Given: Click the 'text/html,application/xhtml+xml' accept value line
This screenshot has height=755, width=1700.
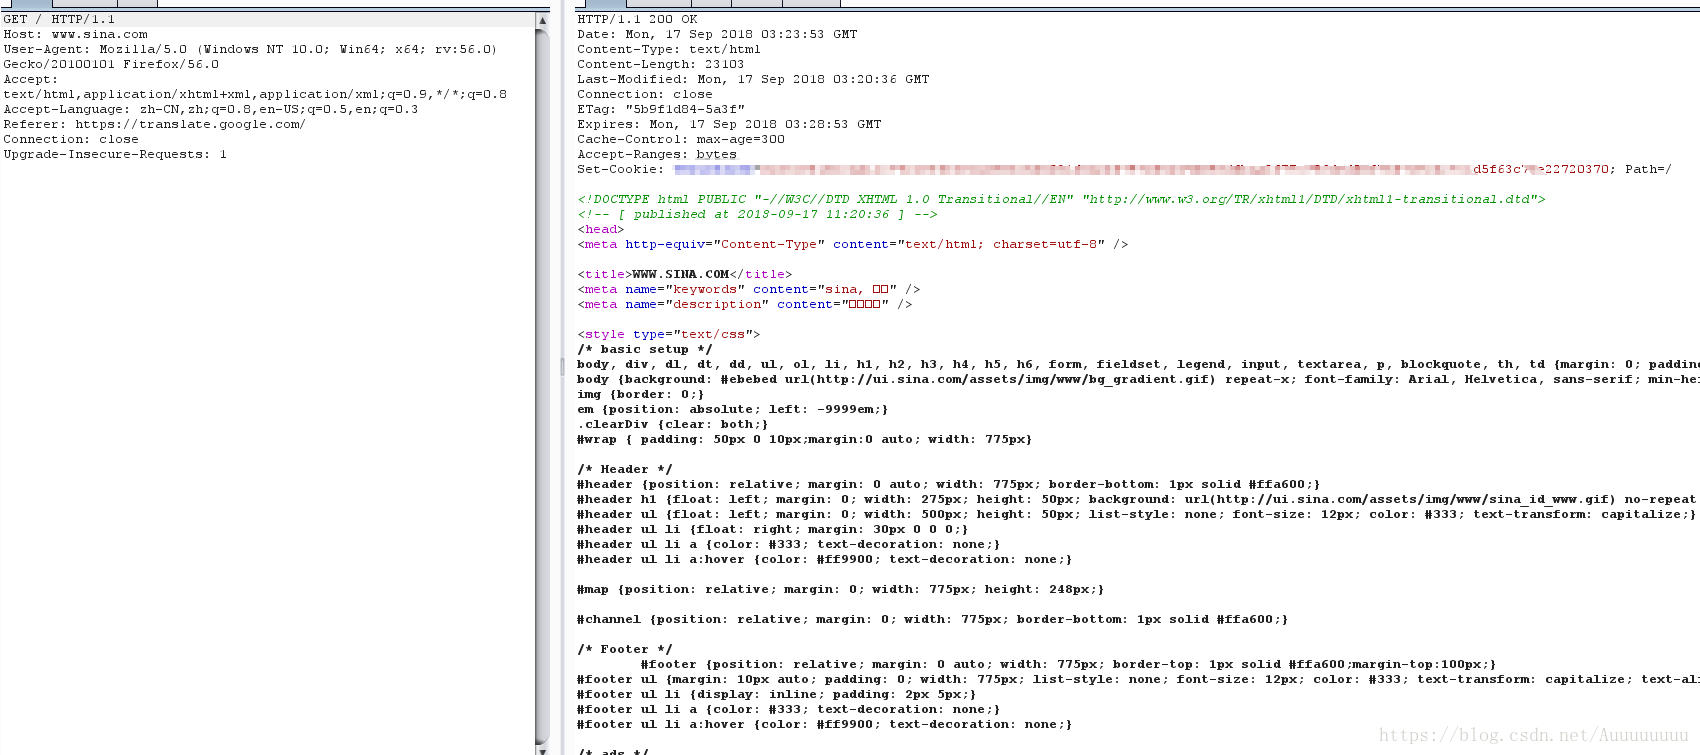Looking at the screenshot, I should (255, 94).
